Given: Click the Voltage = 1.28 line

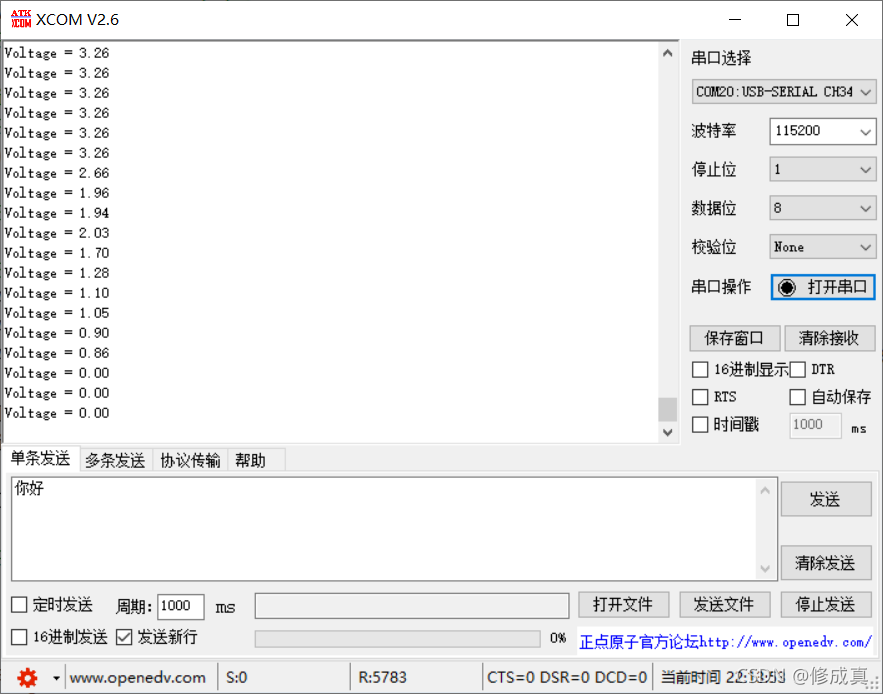Looking at the screenshot, I should (x=57, y=273).
